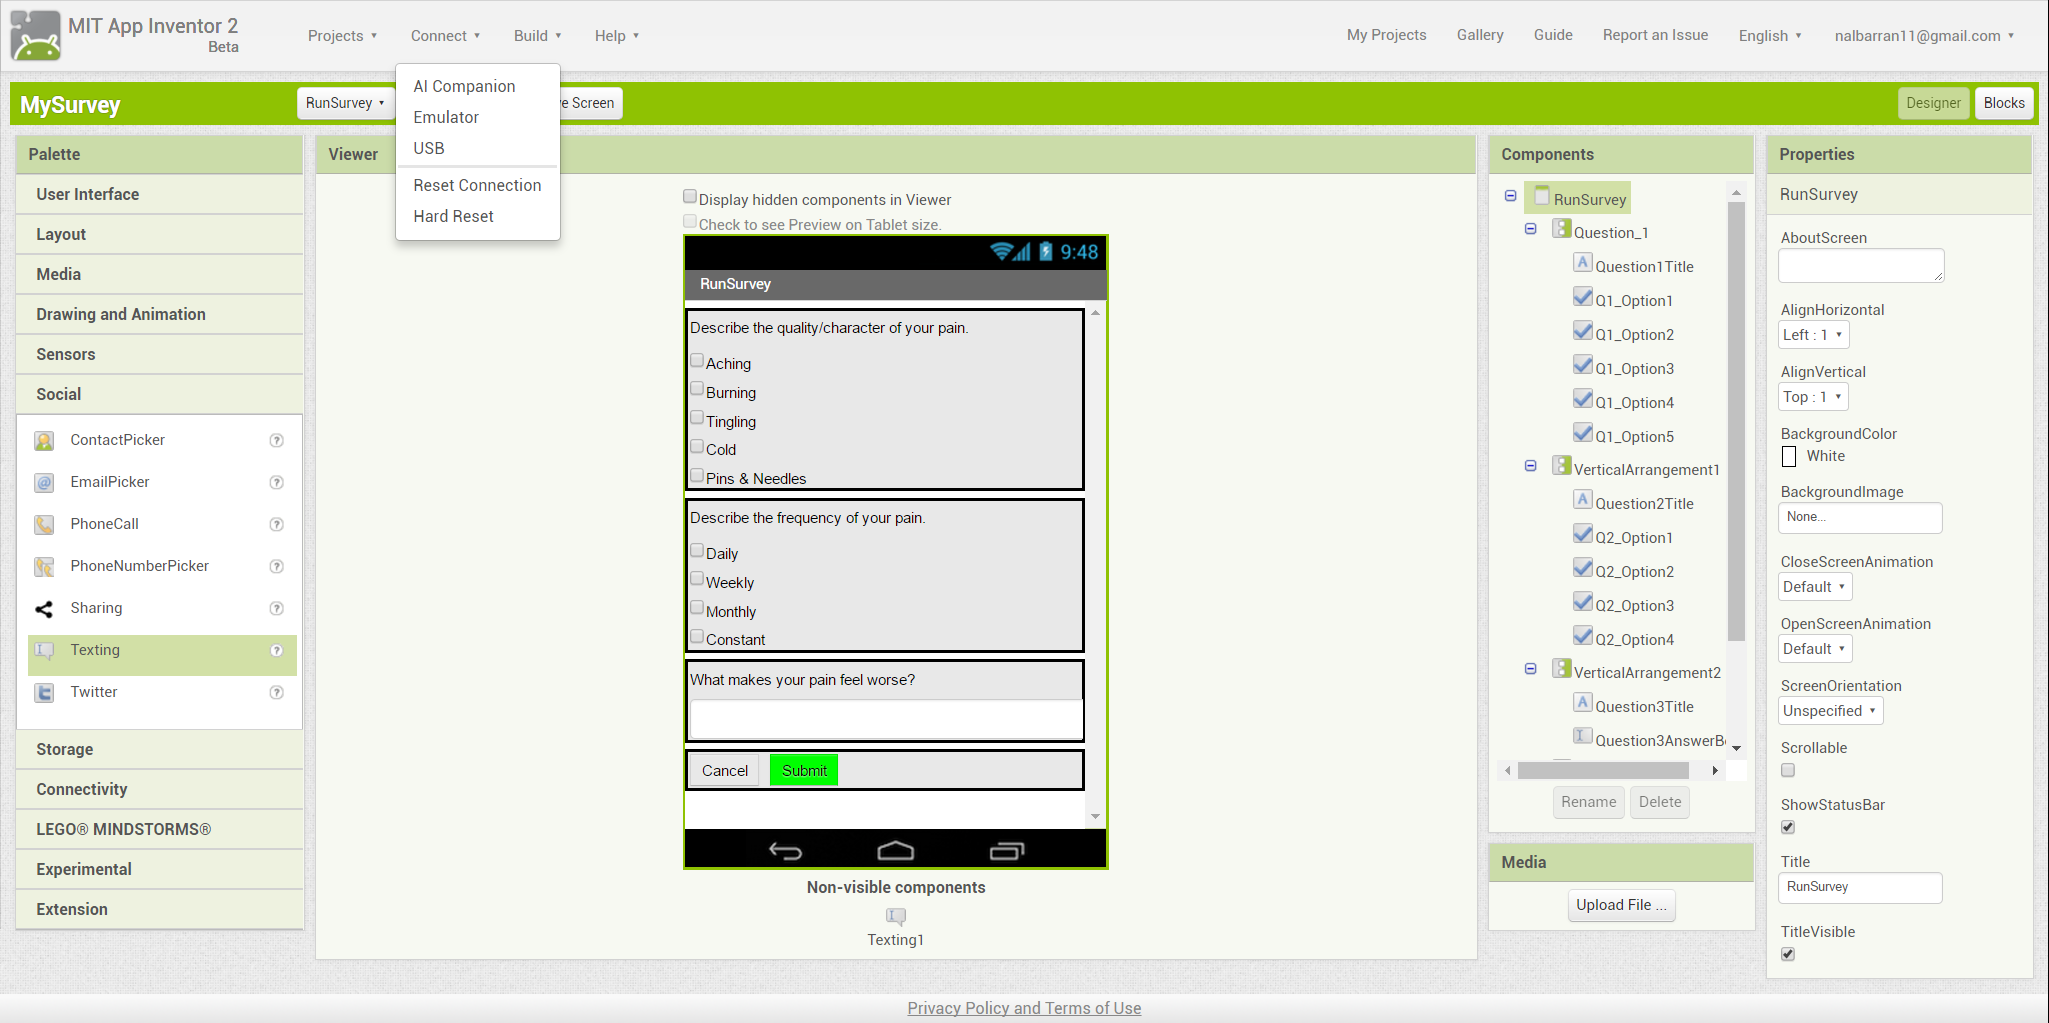Open the RunSurvey screen selector dropdown
2049x1023 pixels.
pos(345,103)
